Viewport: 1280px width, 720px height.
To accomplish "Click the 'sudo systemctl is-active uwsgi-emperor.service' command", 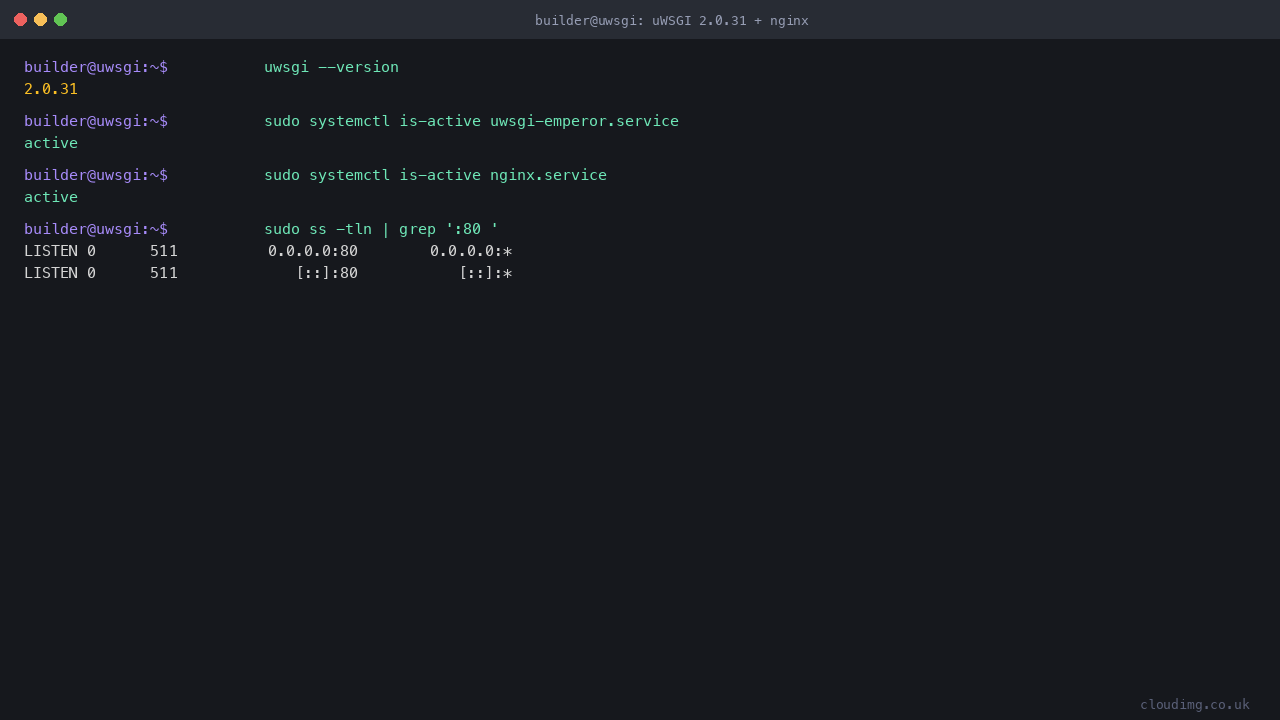I will (471, 121).
